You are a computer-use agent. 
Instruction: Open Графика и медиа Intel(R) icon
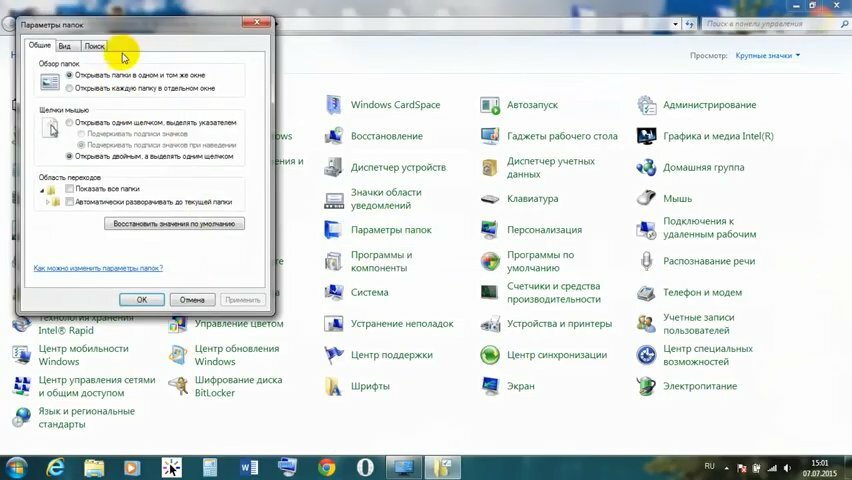pyautogui.click(x=646, y=136)
